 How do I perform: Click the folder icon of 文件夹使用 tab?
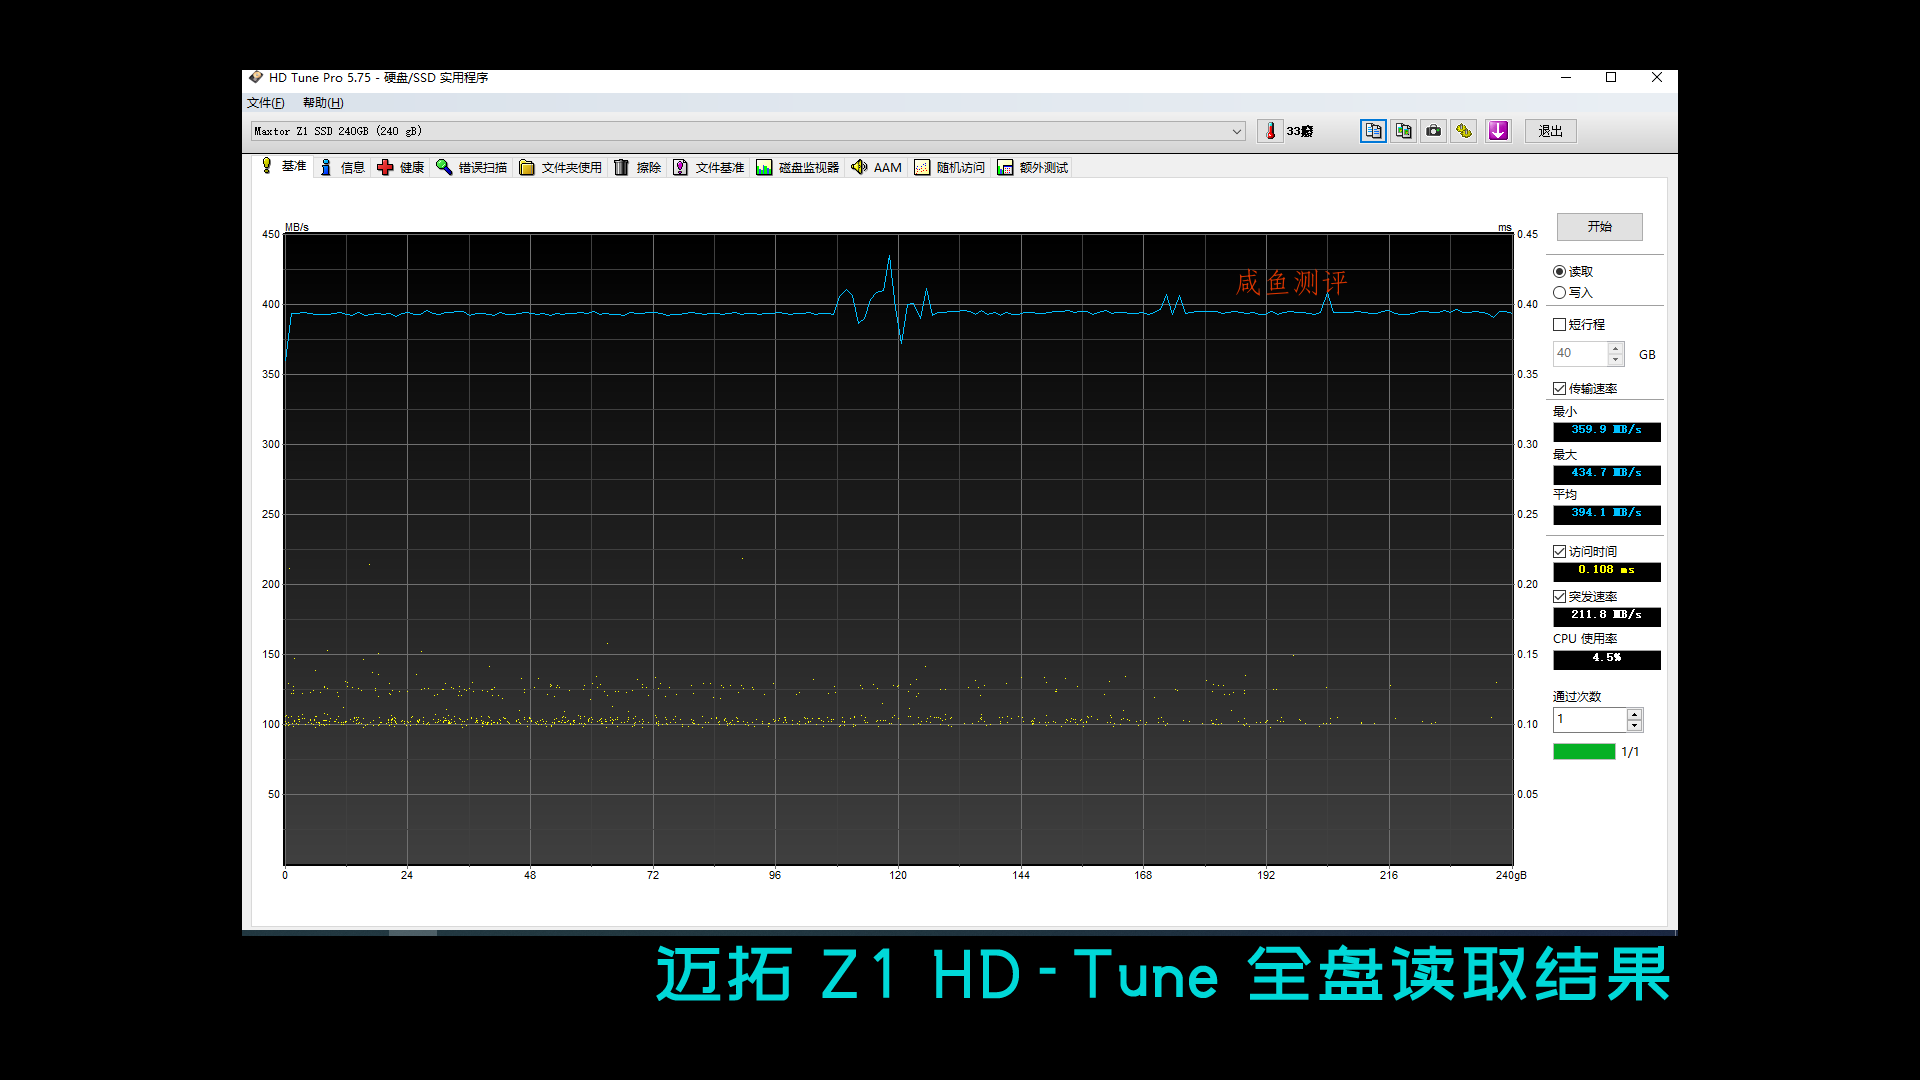point(527,167)
